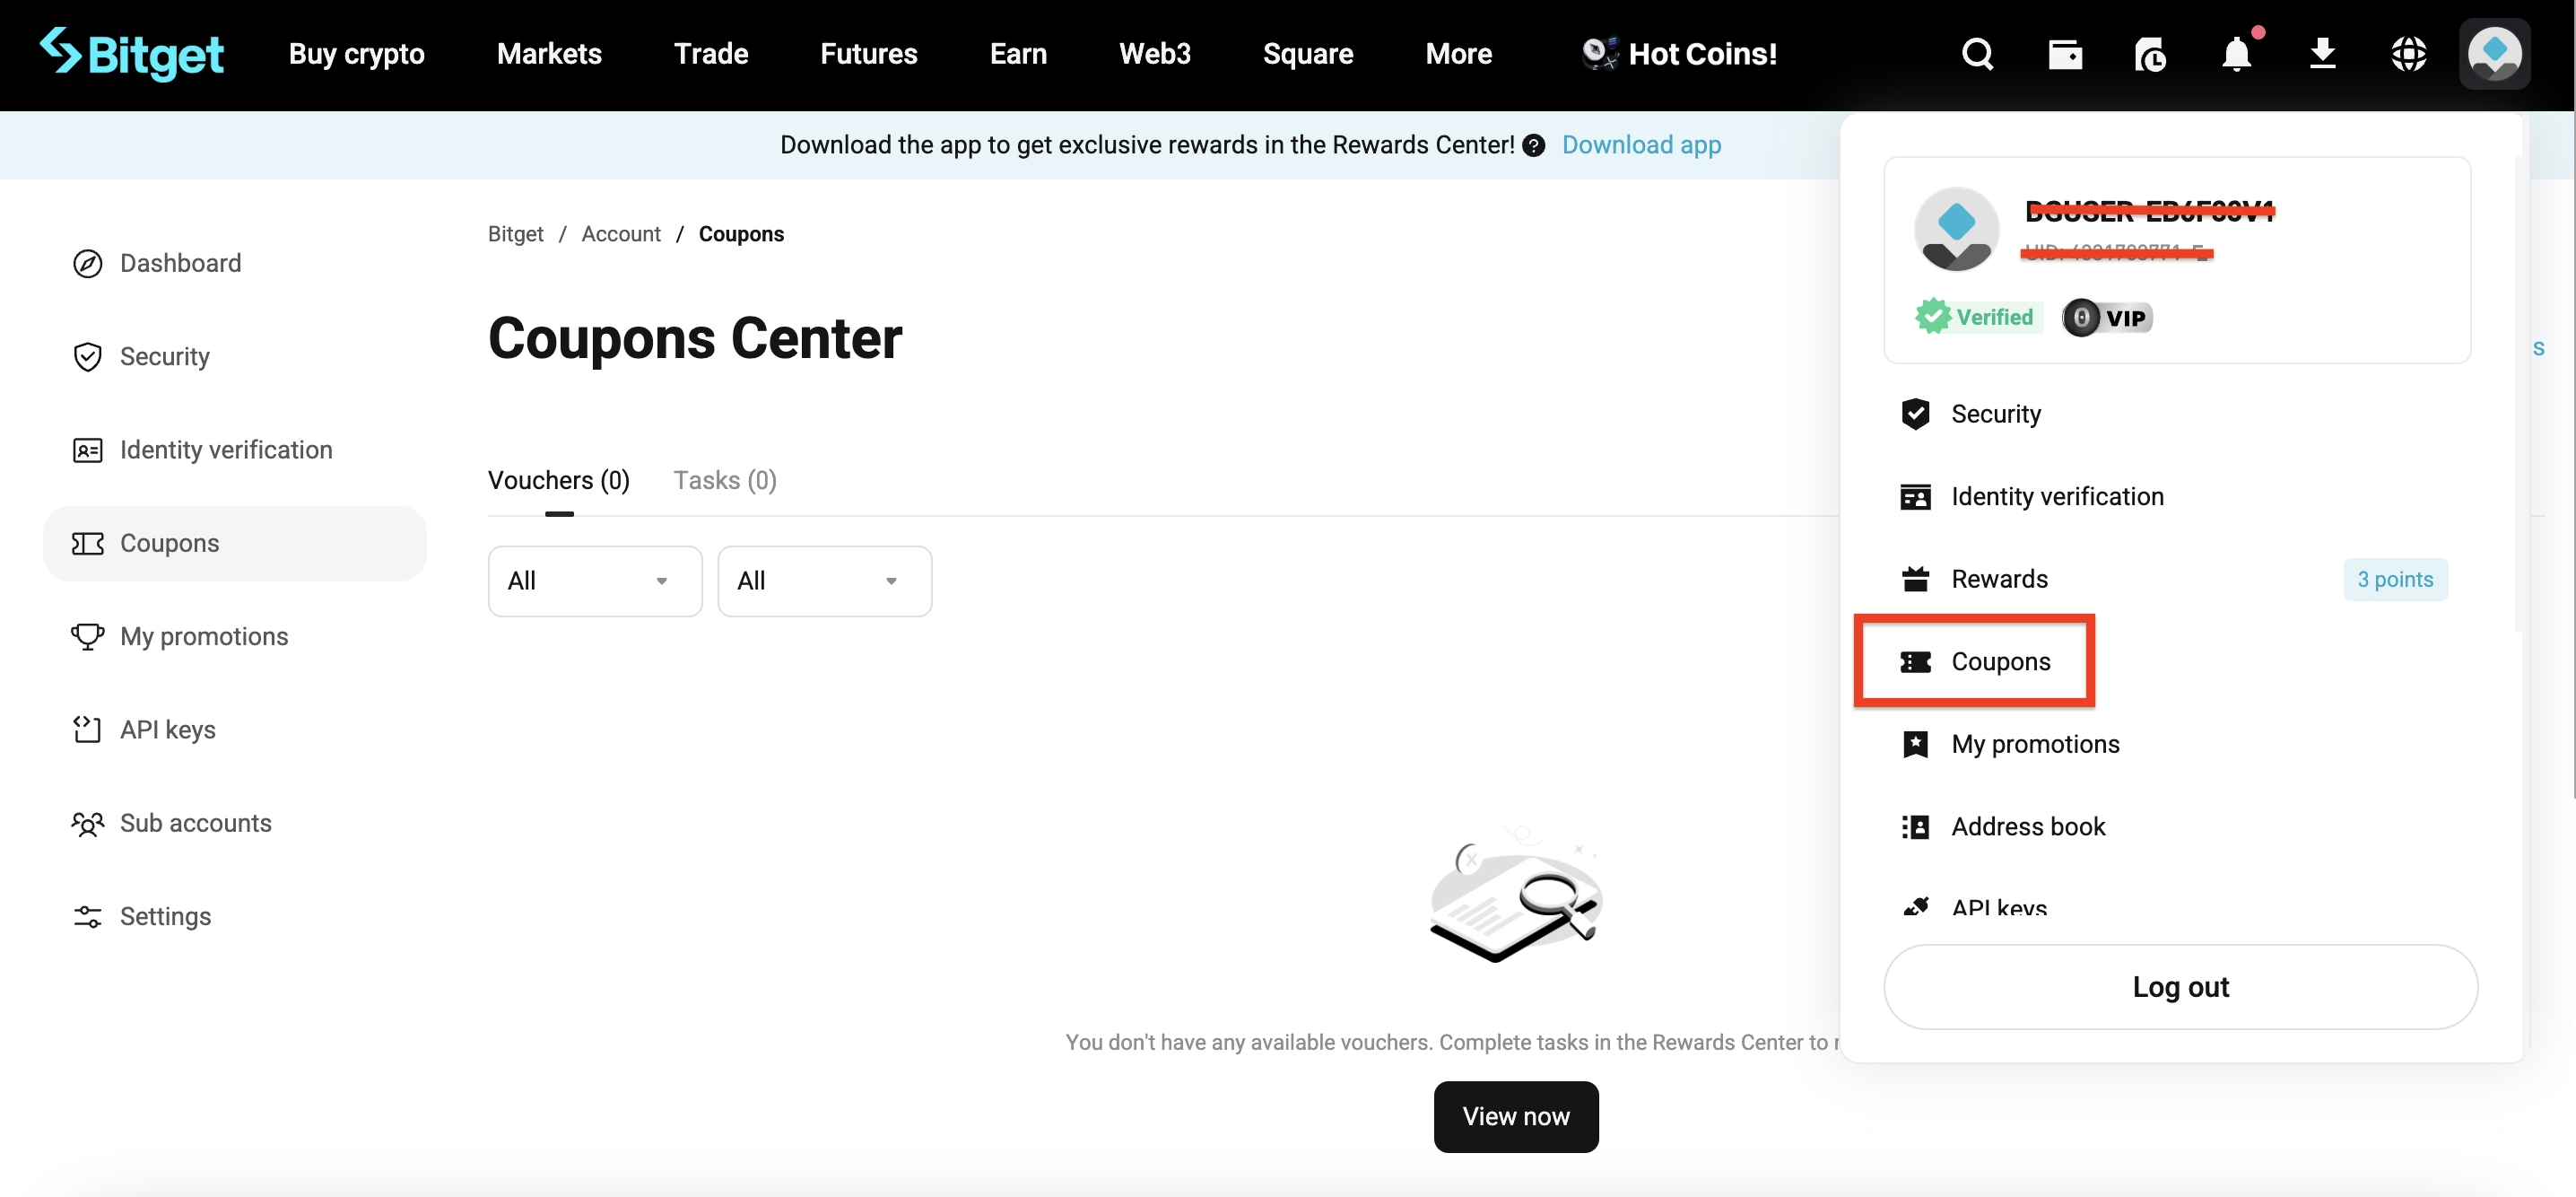The image size is (2576, 1197).
Task: Select My promotions text in profile menu
Action: point(2035,745)
